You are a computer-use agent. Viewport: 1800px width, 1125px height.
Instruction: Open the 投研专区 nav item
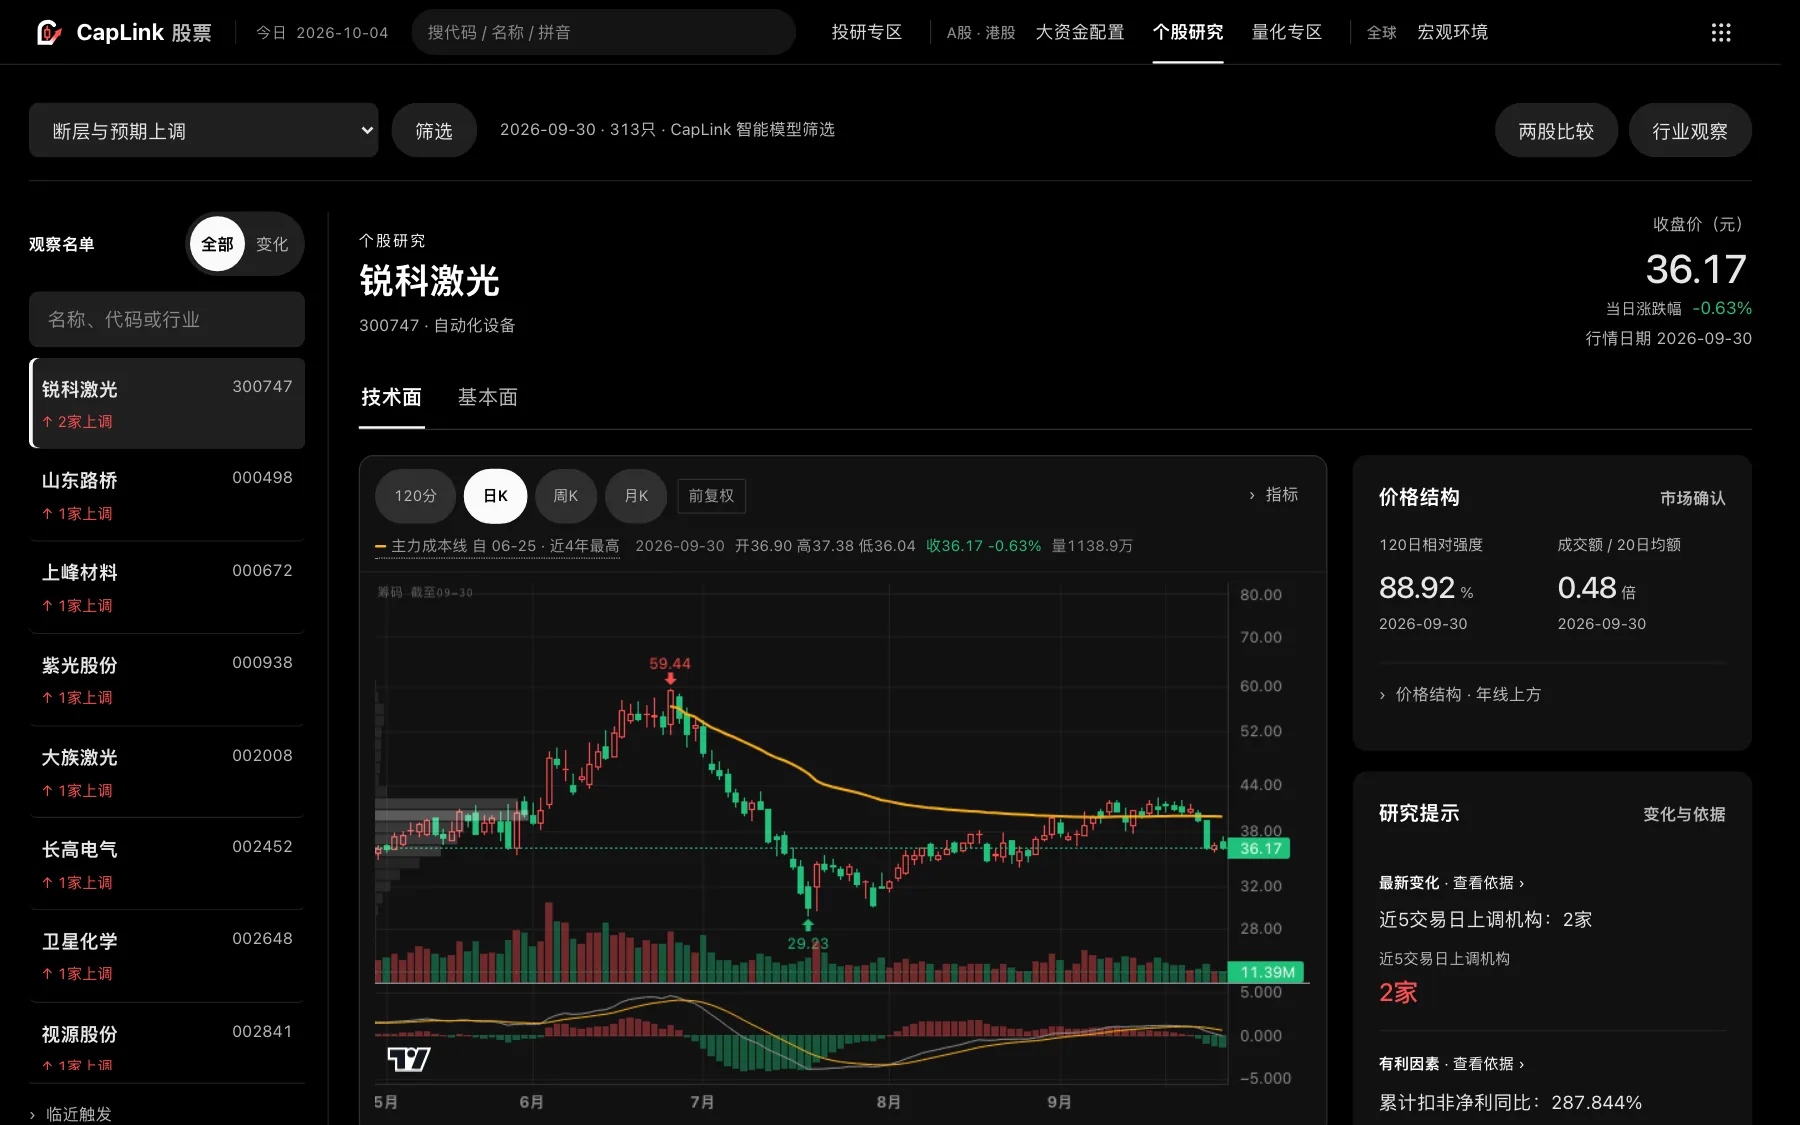[867, 32]
